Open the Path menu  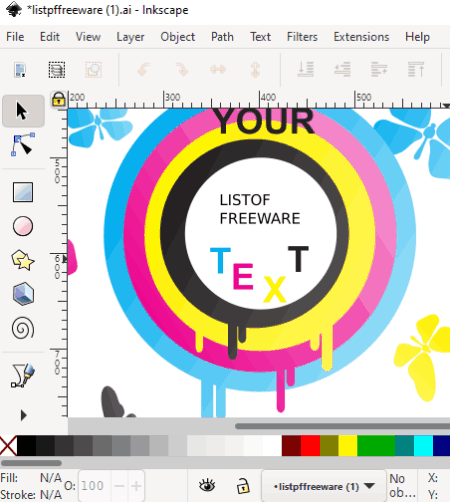pos(222,37)
